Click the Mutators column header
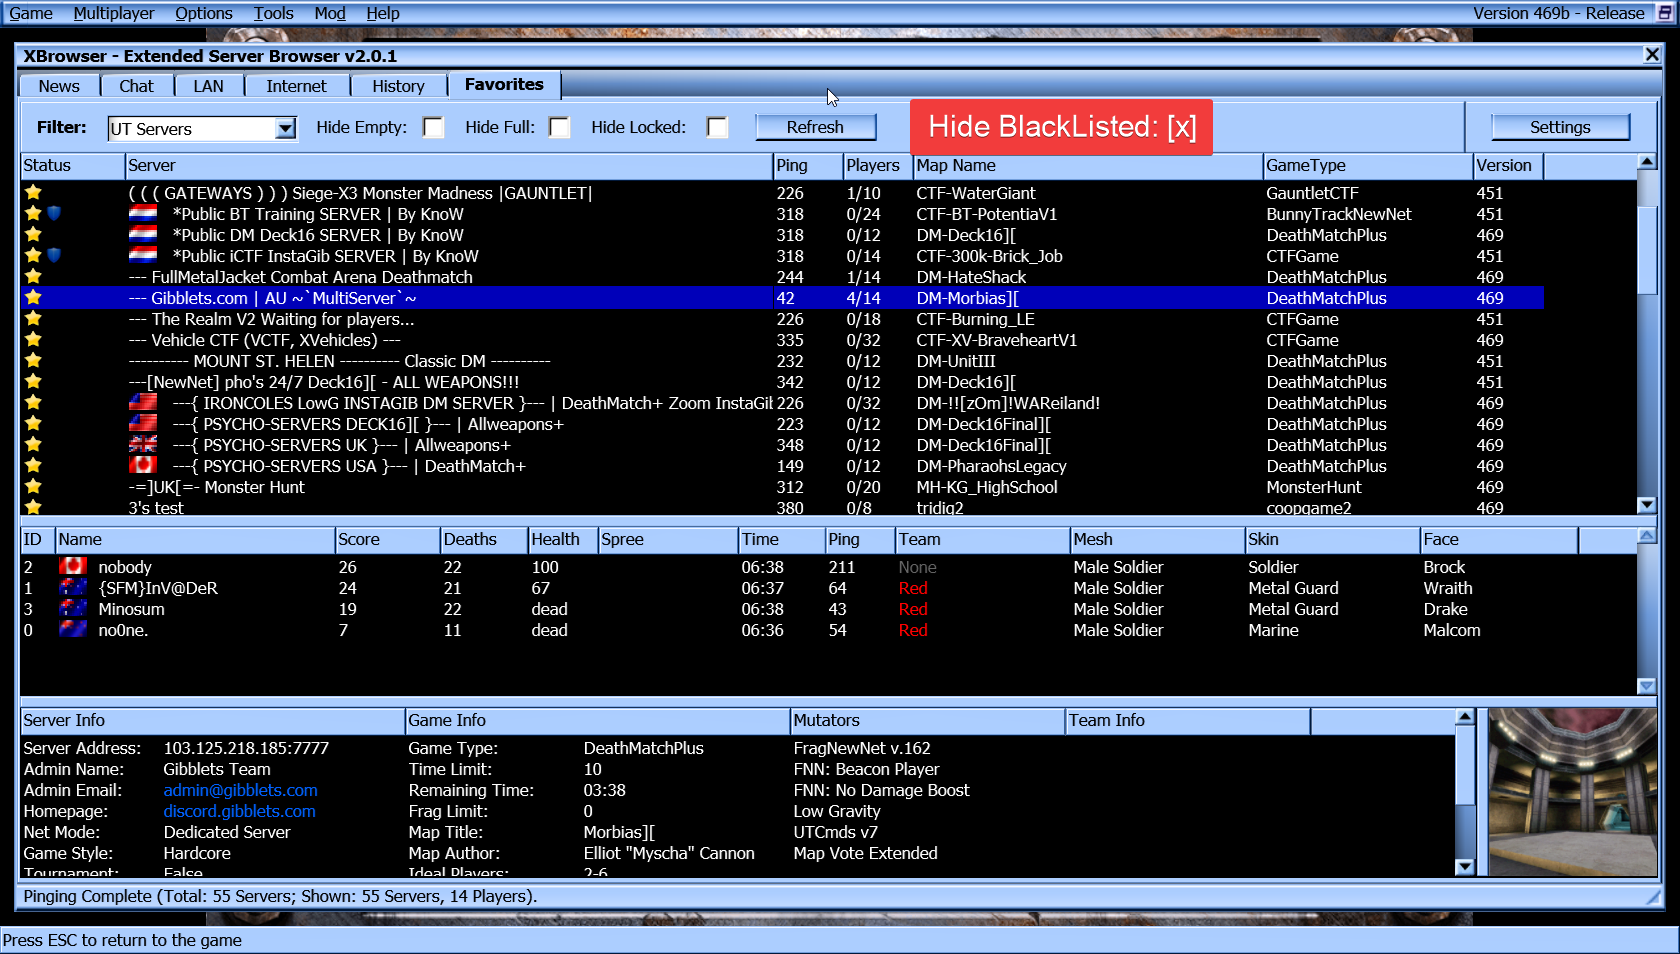This screenshot has width=1680, height=954. point(927,721)
